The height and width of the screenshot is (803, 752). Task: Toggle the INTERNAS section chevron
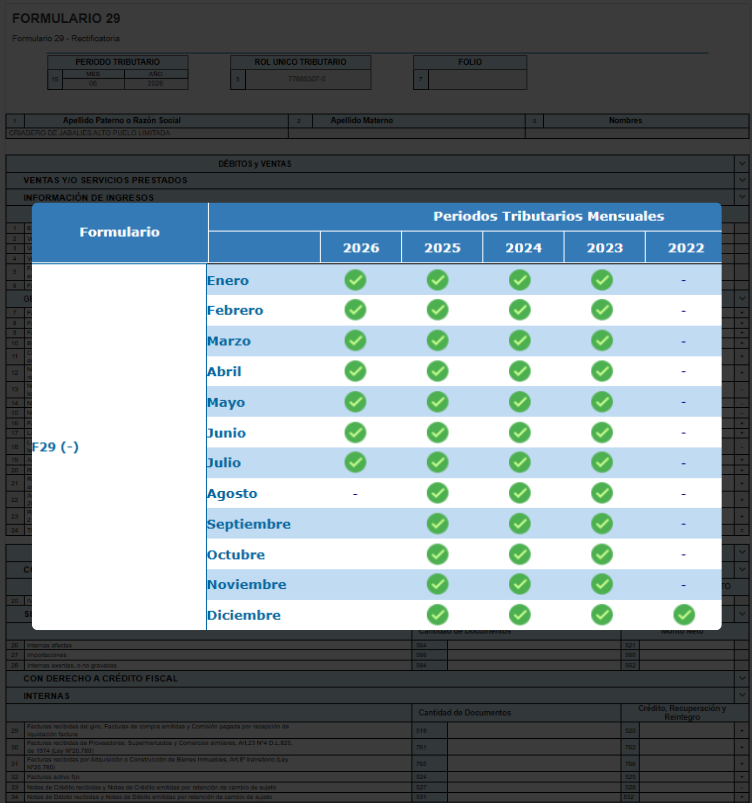(742, 695)
